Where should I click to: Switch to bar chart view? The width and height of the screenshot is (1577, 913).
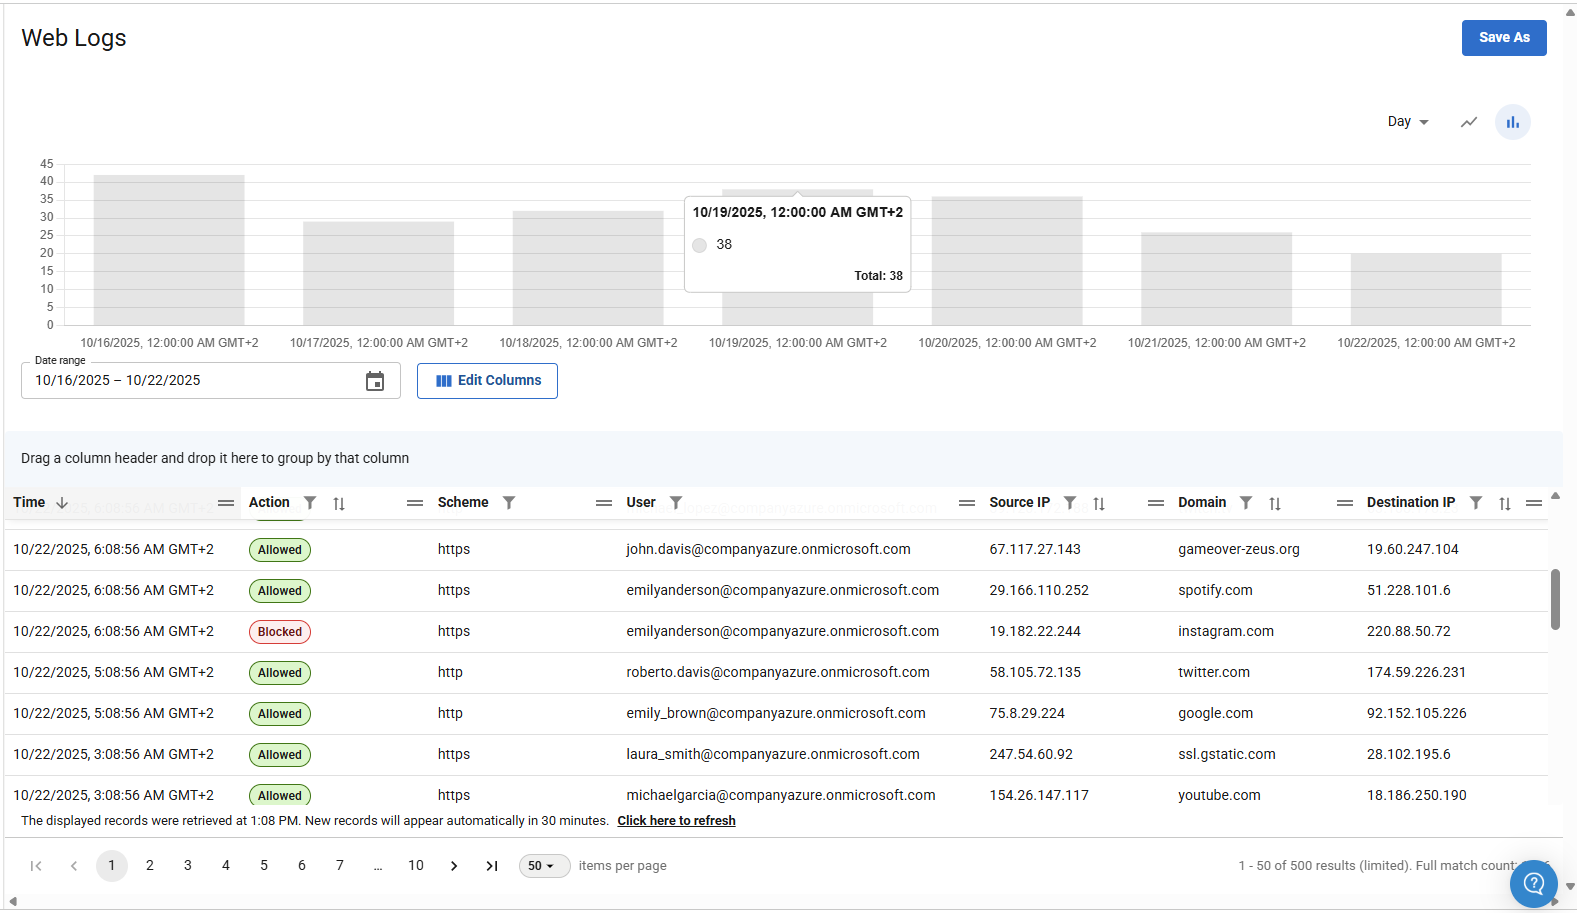1512,122
